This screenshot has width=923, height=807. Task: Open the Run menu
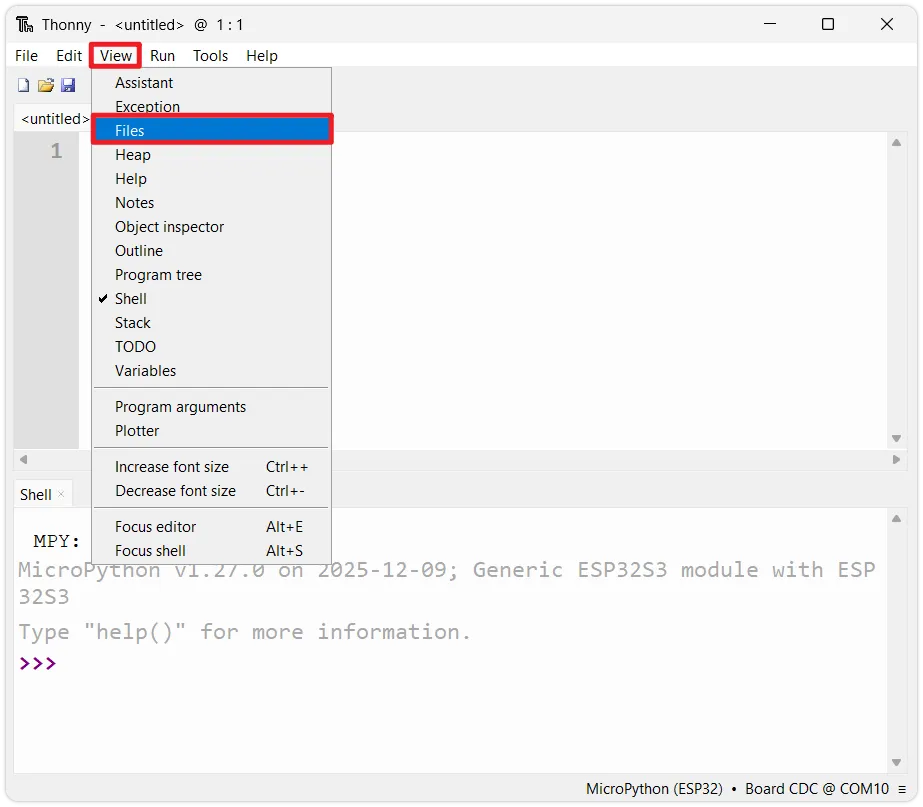coord(162,56)
